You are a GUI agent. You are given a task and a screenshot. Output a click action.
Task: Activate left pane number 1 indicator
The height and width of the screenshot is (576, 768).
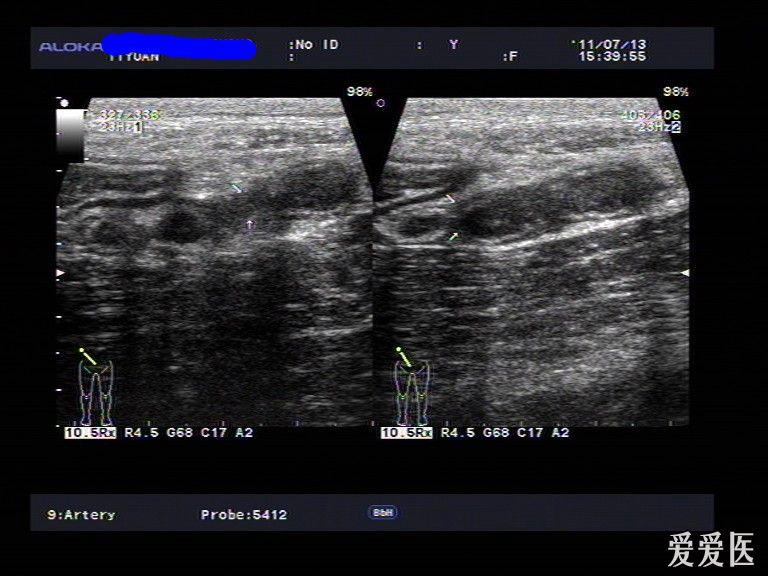[x=139, y=128]
